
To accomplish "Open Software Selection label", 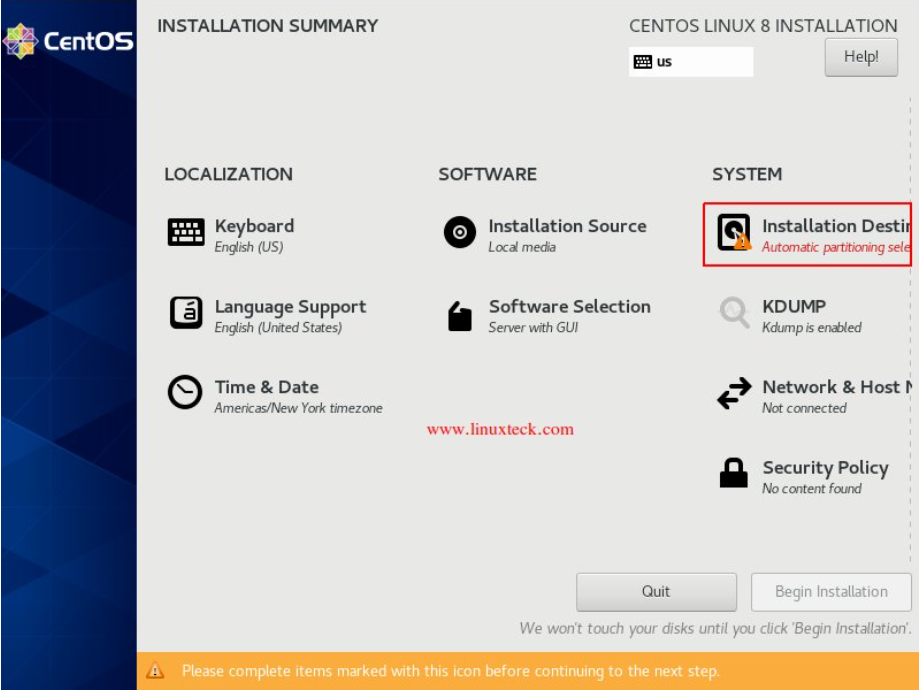I will pyautogui.click(x=570, y=306).
